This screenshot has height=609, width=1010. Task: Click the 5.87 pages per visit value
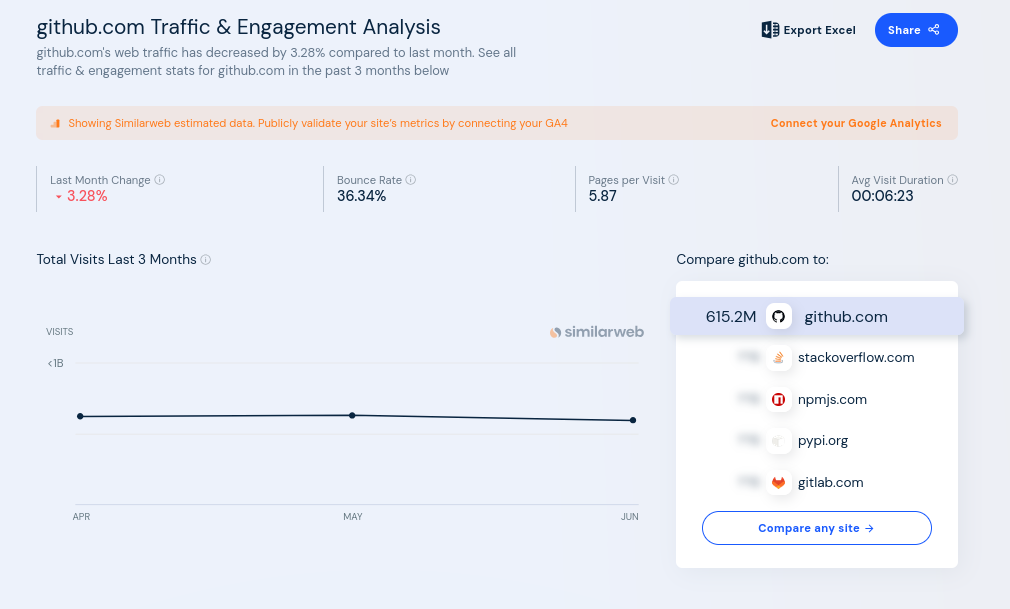[x=602, y=196]
